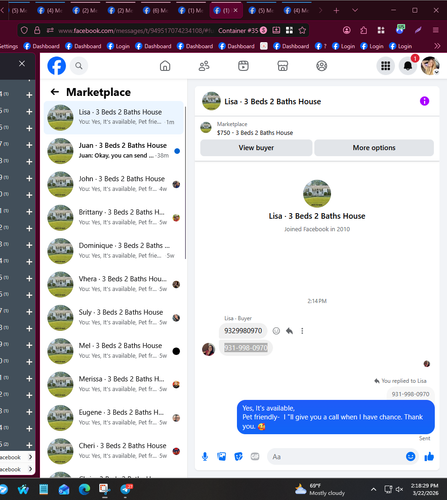The width and height of the screenshot is (447, 500).
Task: Open Merissa conversation in list
Action: pos(114,384)
